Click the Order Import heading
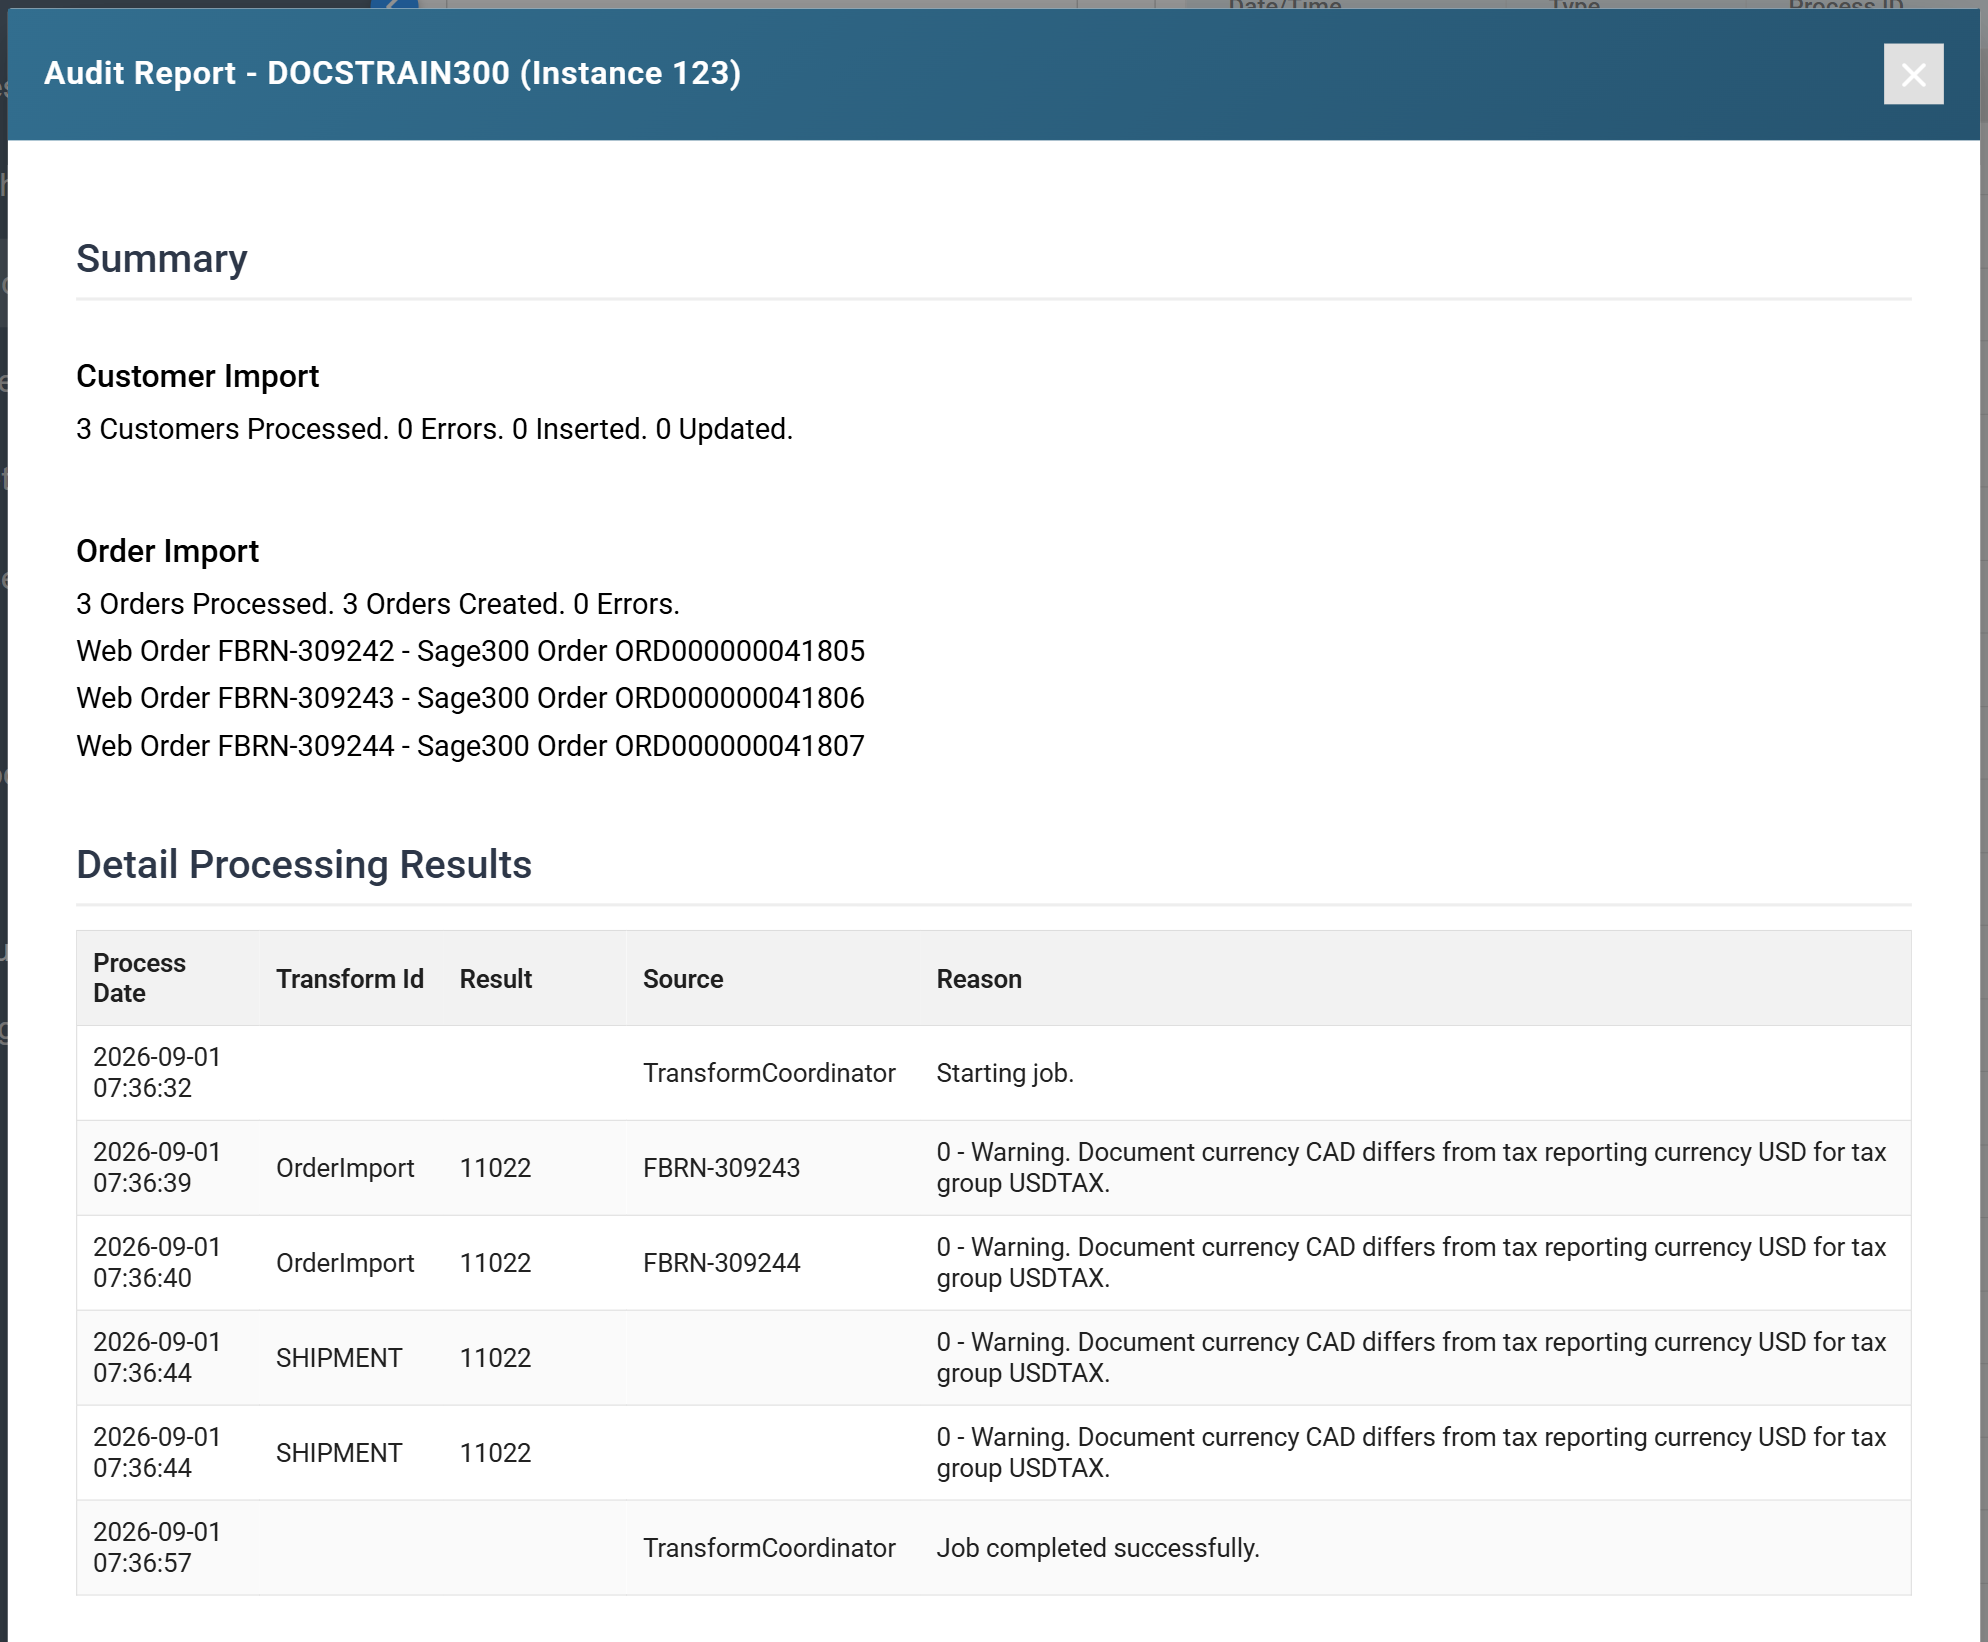Viewport: 1988px width, 1642px height. (x=167, y=551)
